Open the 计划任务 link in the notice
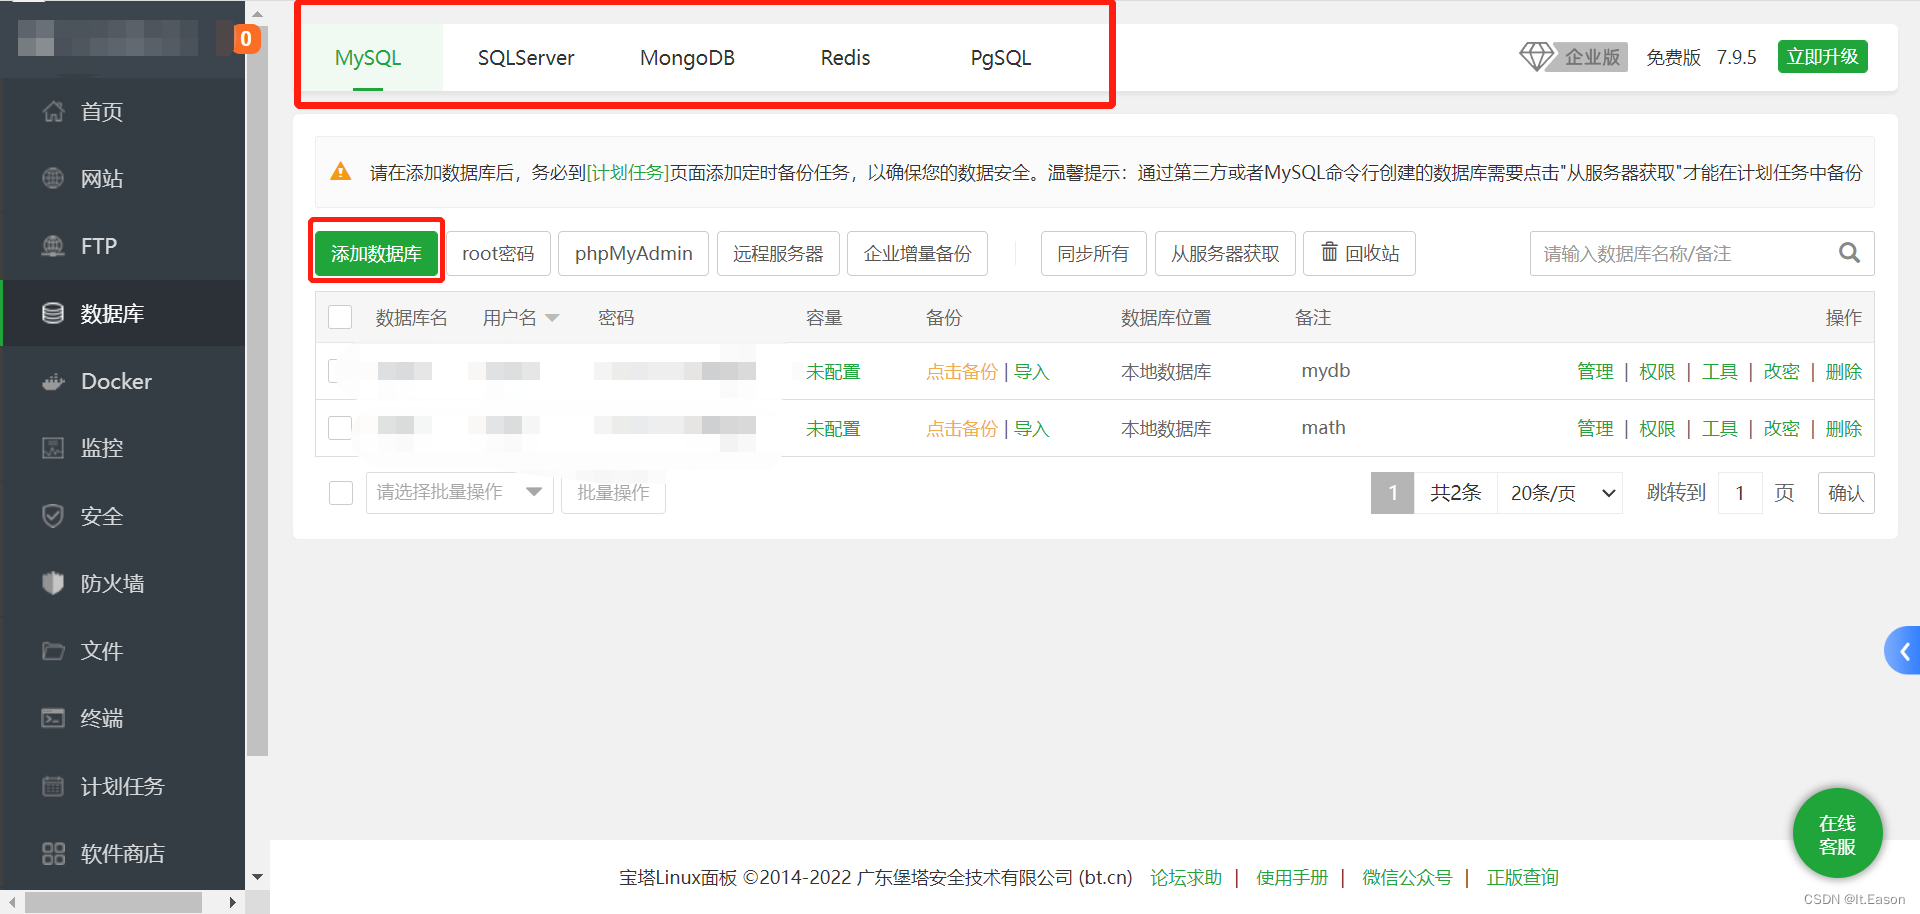1920x914 pixels. [627, 173]
